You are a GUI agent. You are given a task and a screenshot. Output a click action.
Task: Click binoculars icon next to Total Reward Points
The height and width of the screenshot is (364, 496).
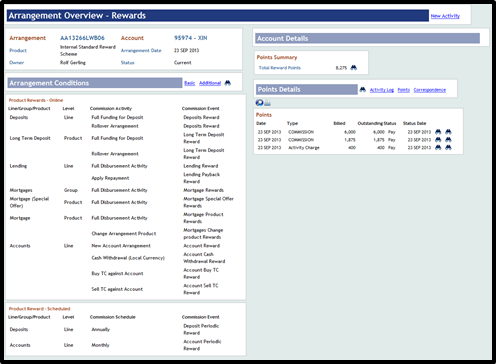(x=354, y=68)
